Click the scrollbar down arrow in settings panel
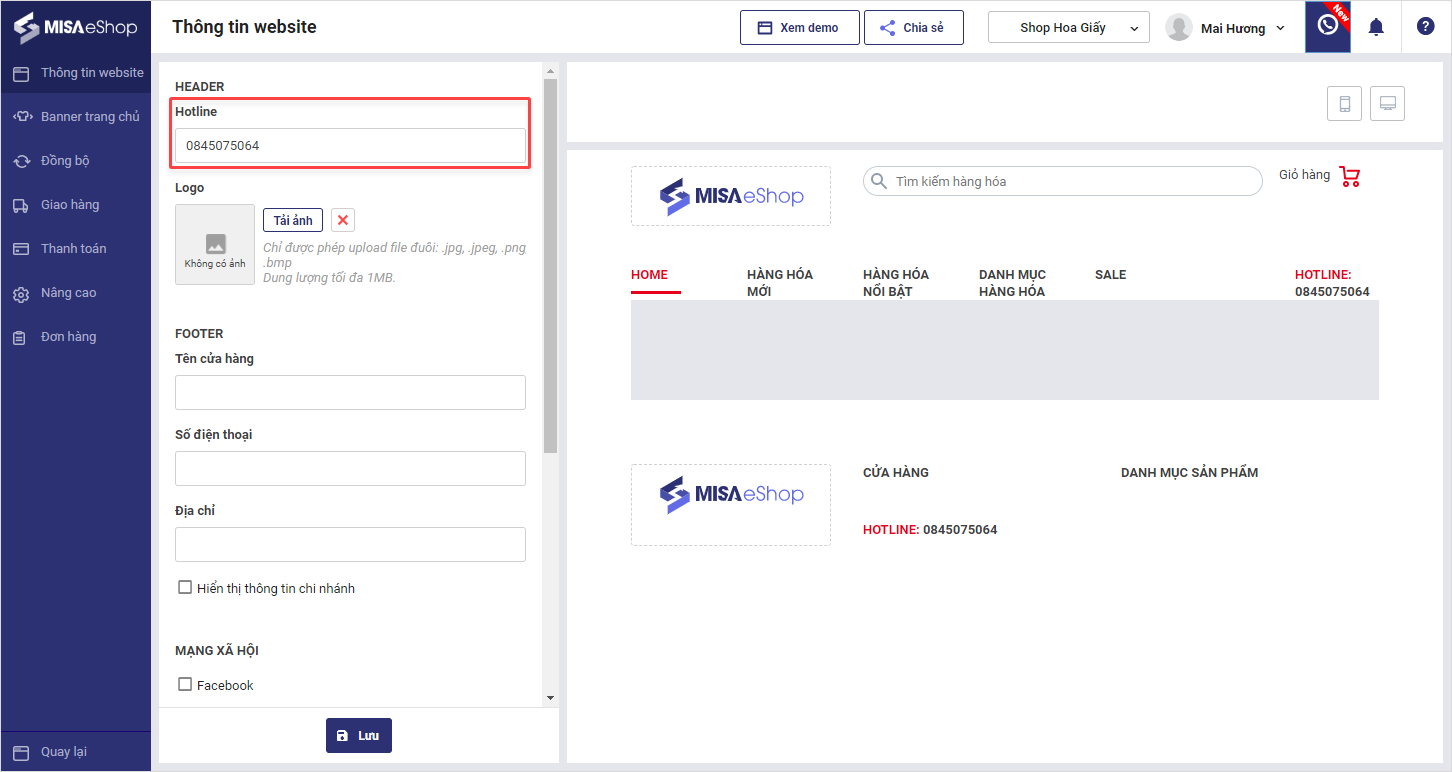1452x772 pixels. click(550, 697)
